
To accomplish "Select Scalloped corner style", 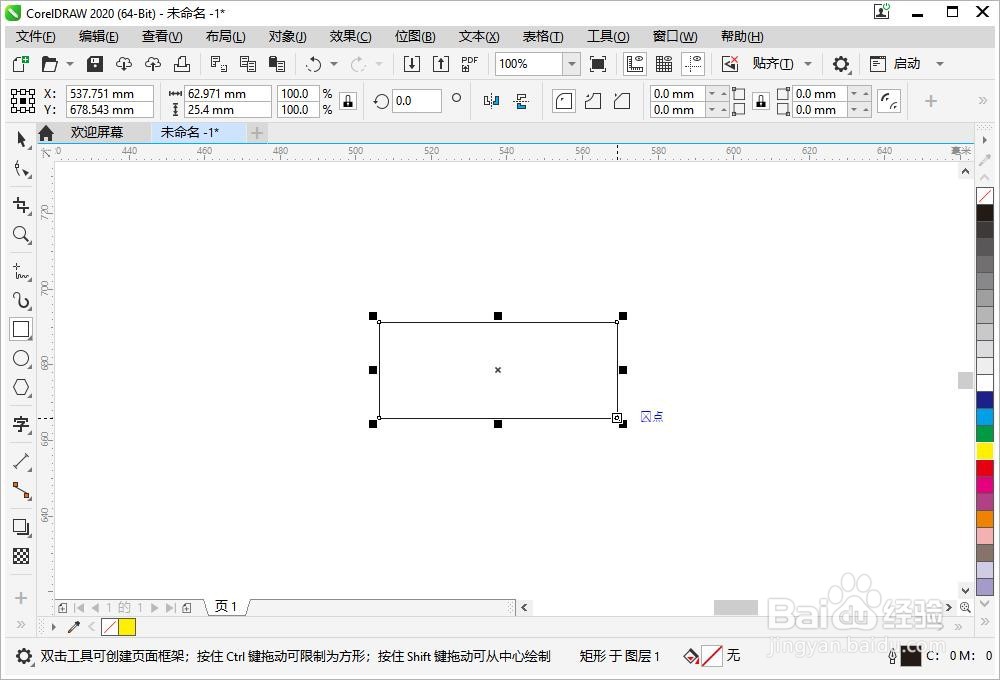I will [593, 101].
